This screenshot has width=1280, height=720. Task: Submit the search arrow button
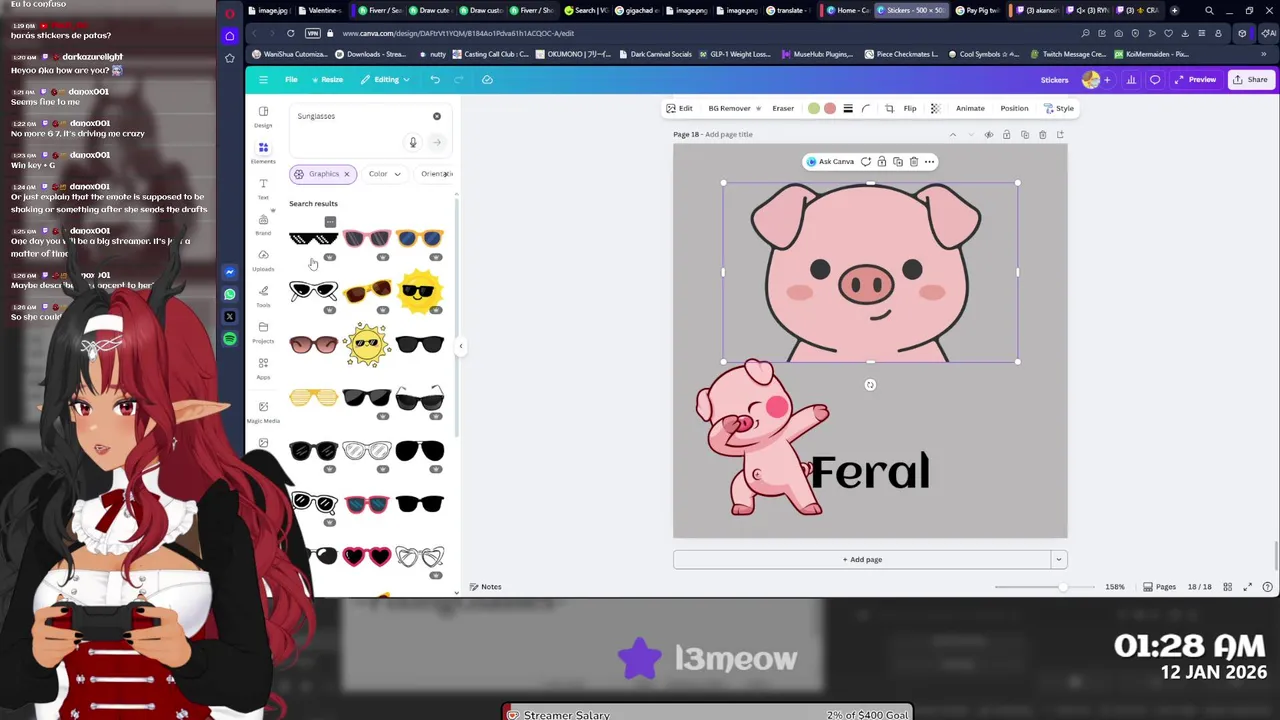437,142
